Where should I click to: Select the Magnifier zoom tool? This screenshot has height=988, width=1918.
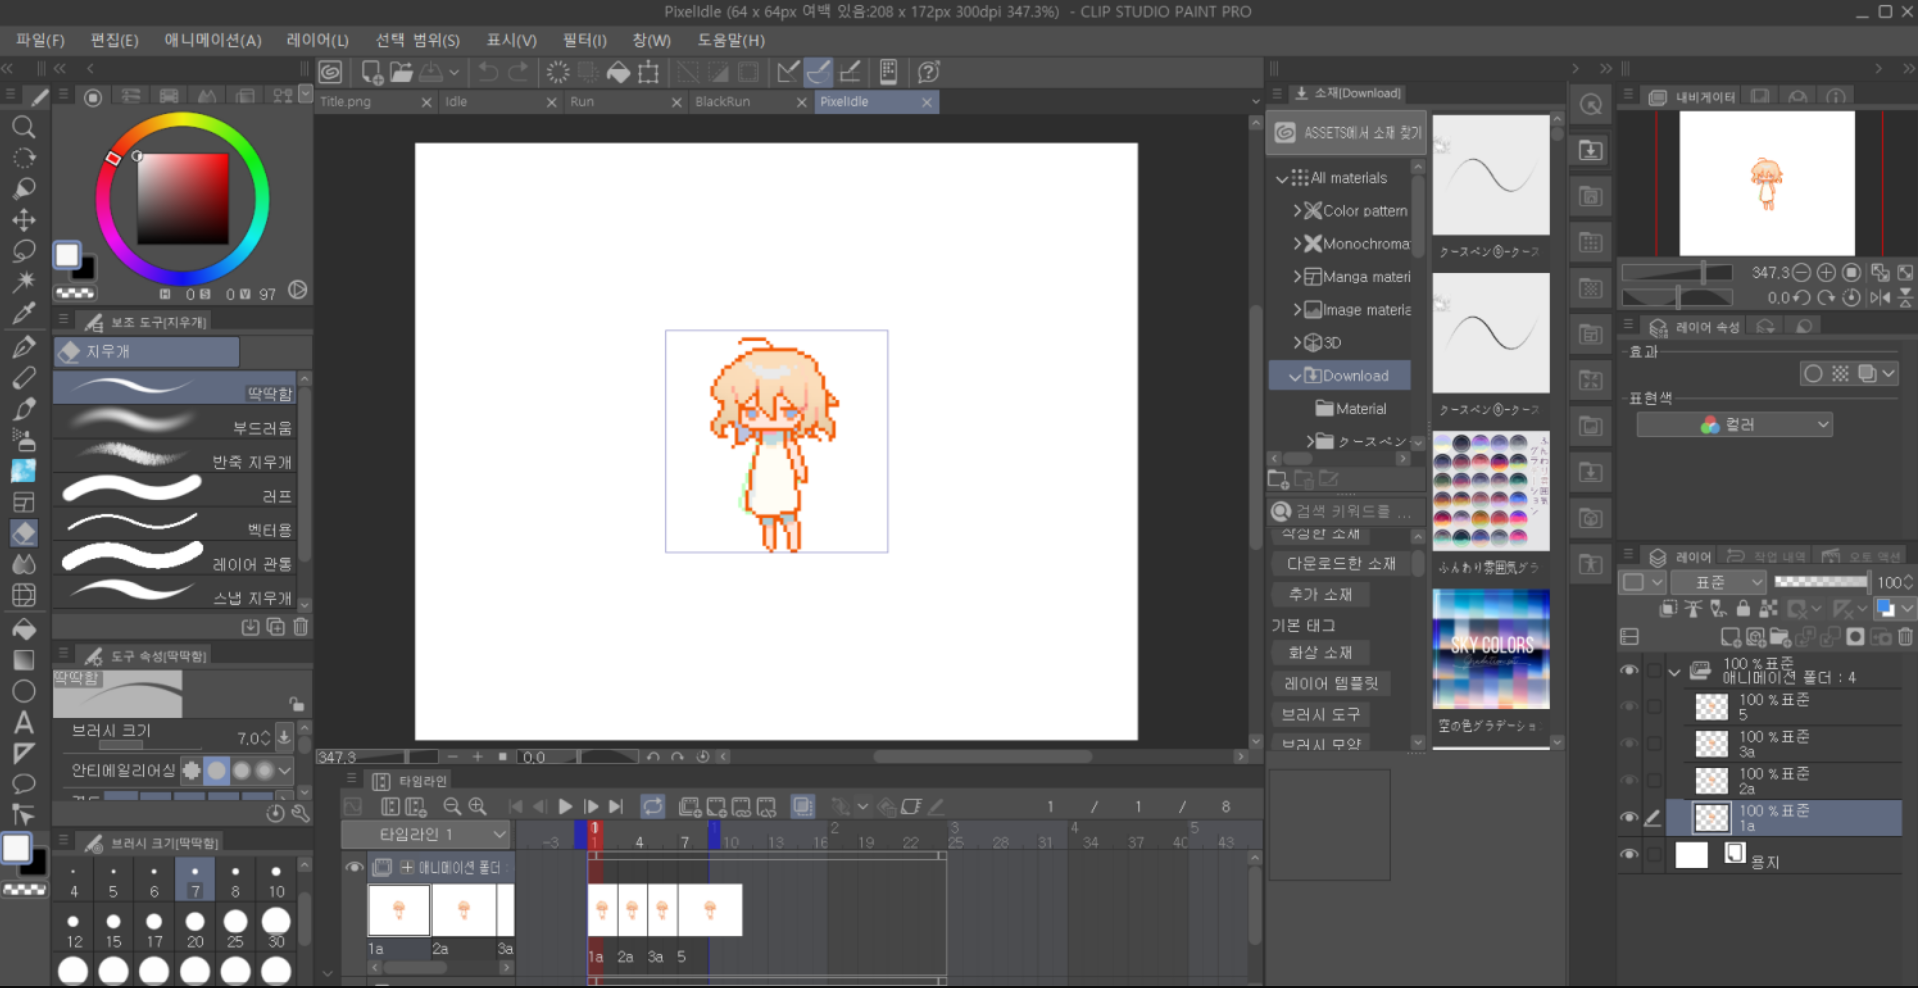tap(24, 127)
